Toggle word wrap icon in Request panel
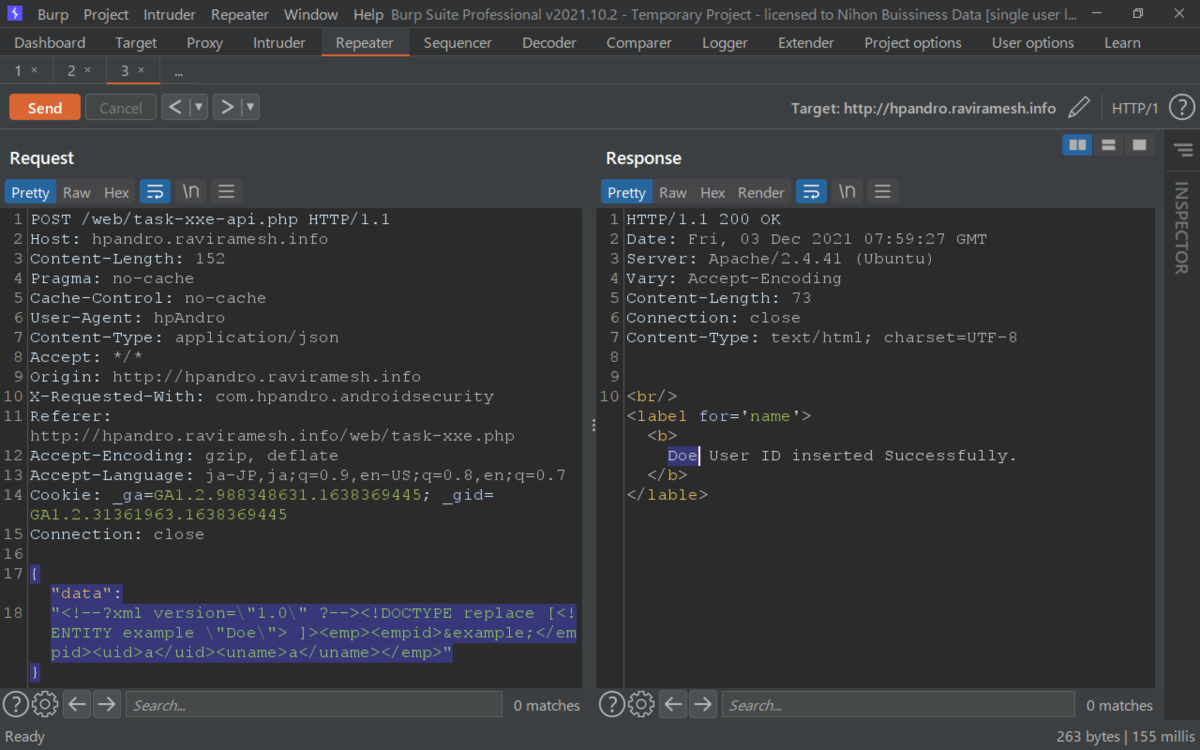 pos(154,192)
